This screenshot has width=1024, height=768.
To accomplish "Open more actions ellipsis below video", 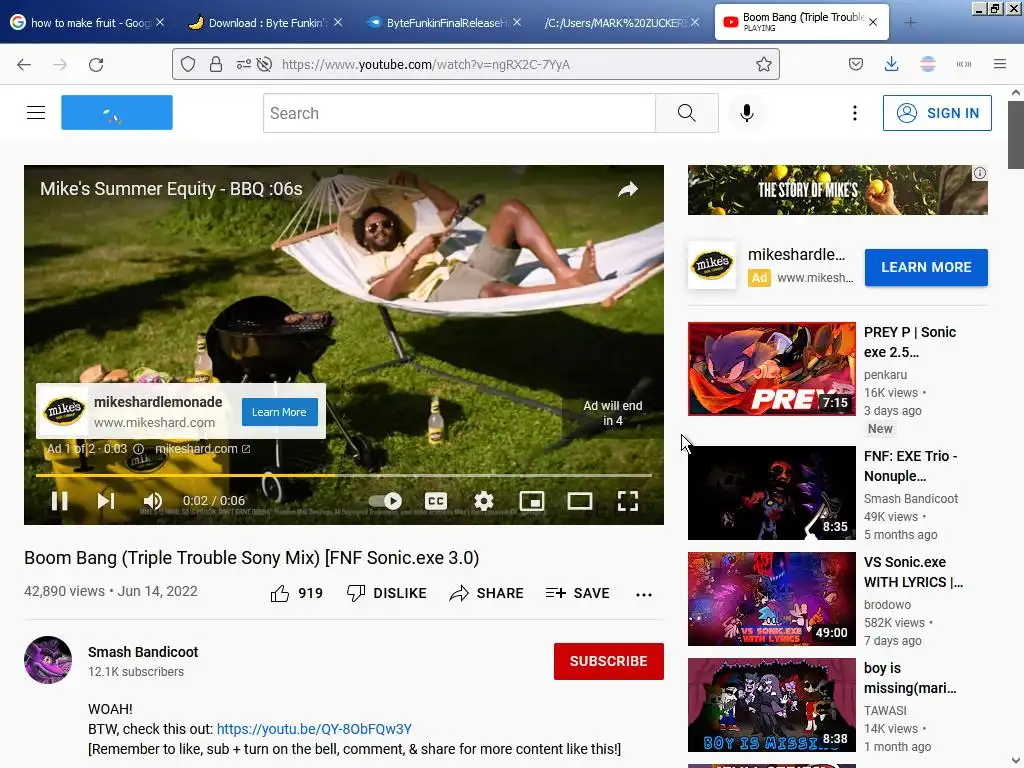I will tap(644, 594).
